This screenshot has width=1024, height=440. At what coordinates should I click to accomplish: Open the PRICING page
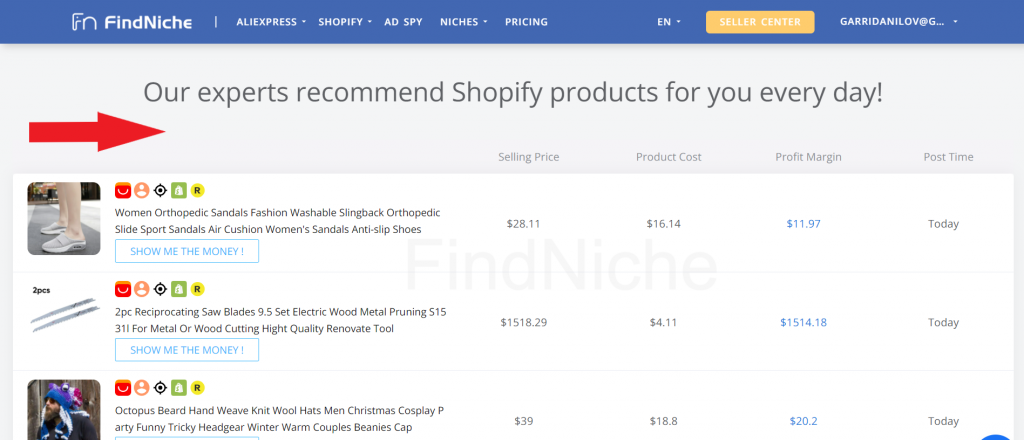pos(526,22)
